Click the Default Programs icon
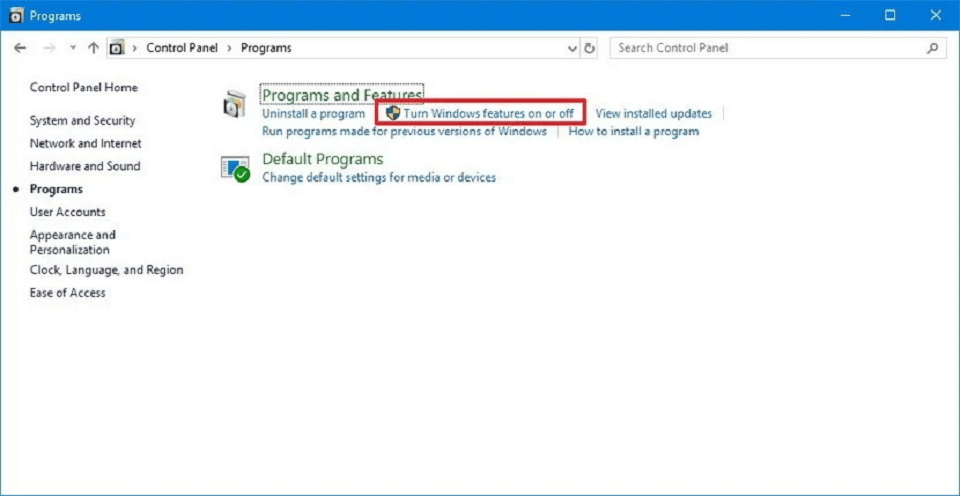This screenshot has width=960, height=496. (x=236, y=170)
